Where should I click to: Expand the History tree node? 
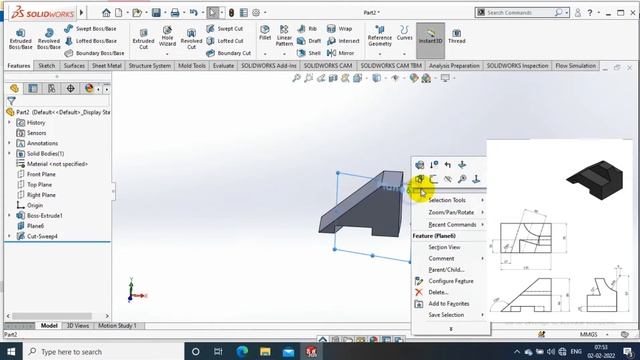[x=9, y=122]
